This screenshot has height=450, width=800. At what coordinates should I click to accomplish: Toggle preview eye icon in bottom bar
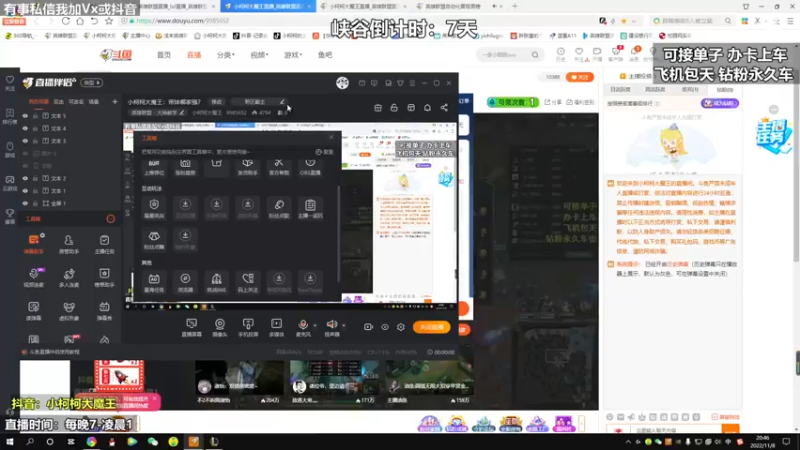[385, 327]
